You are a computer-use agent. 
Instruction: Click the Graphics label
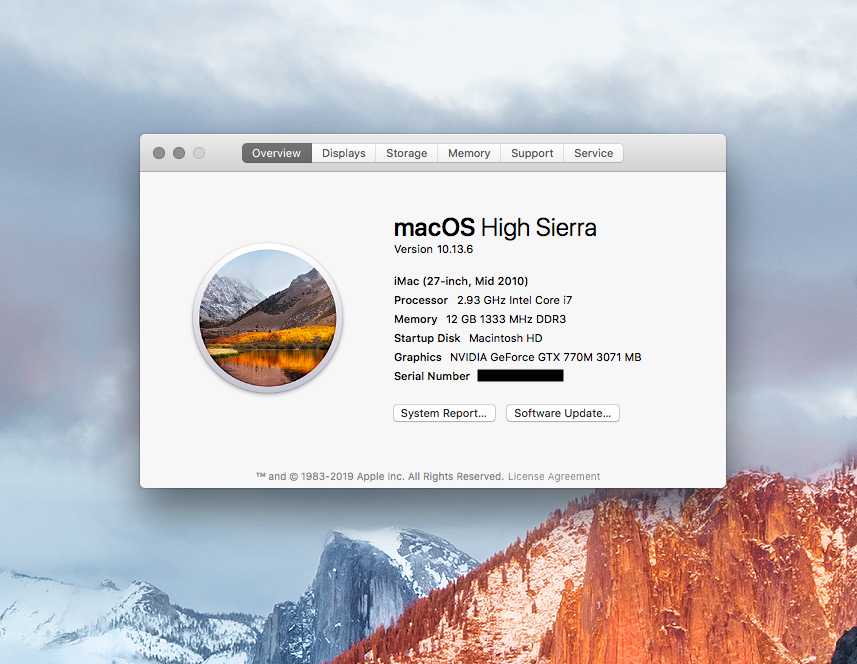tap(418, 357)
